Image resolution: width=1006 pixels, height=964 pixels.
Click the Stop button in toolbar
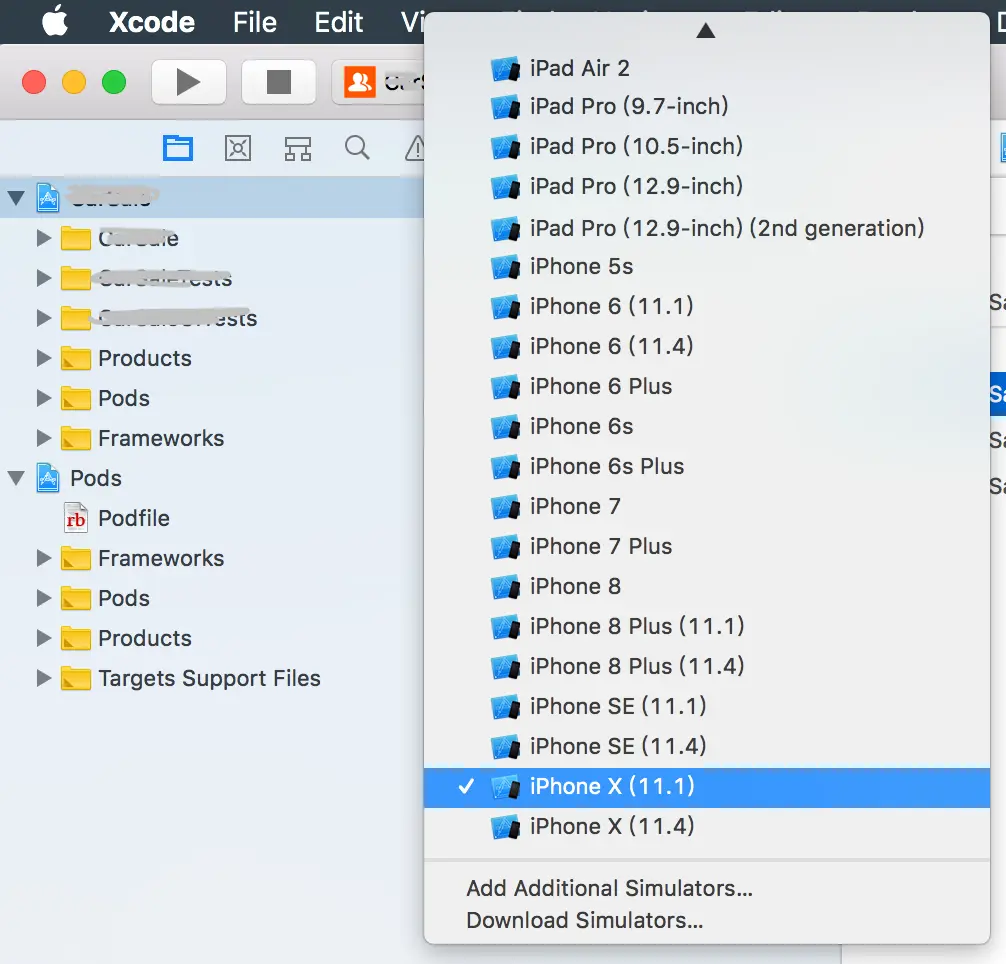point(278,82)
